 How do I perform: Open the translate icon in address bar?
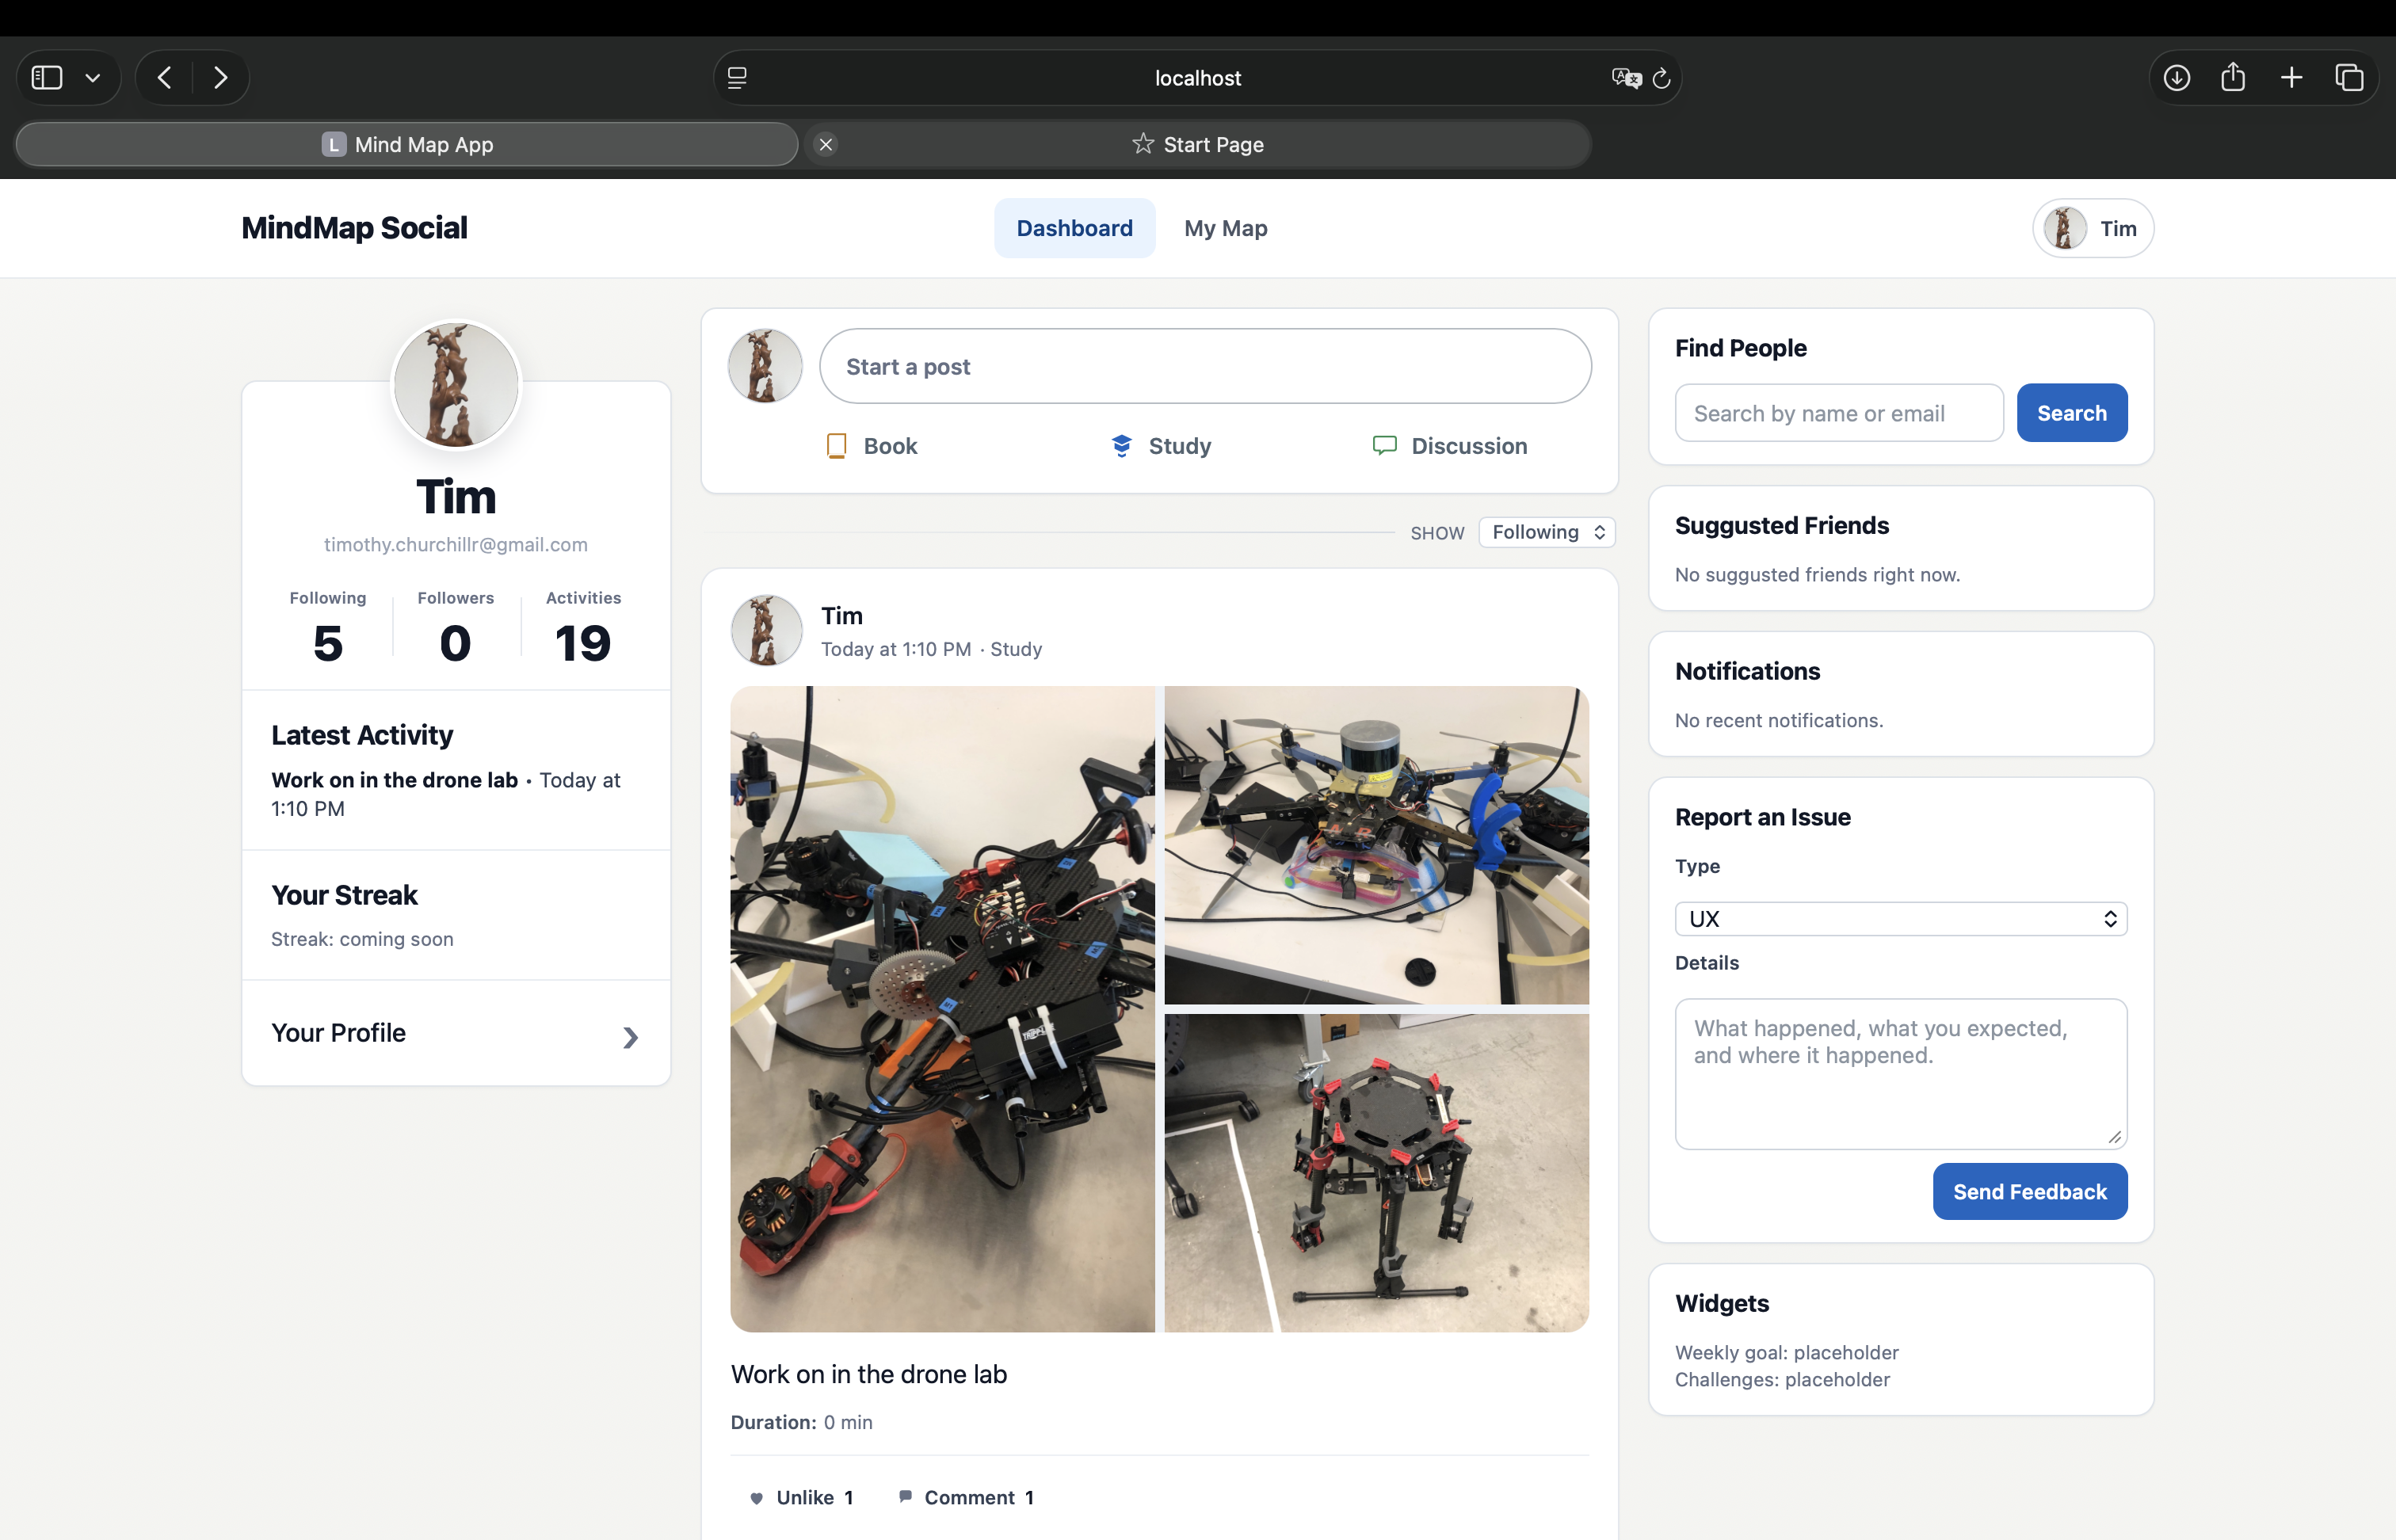click(1626, 78)
